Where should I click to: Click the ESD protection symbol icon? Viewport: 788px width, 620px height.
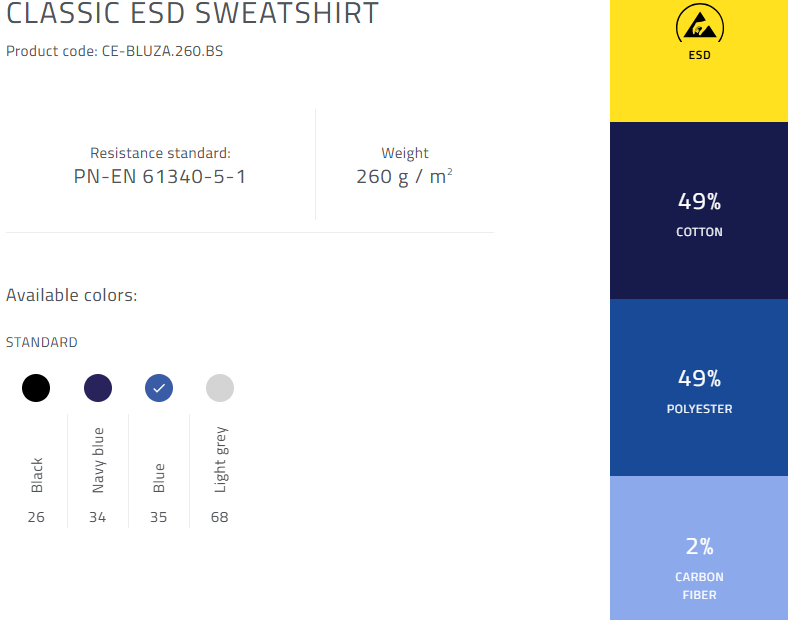point(700,26)
